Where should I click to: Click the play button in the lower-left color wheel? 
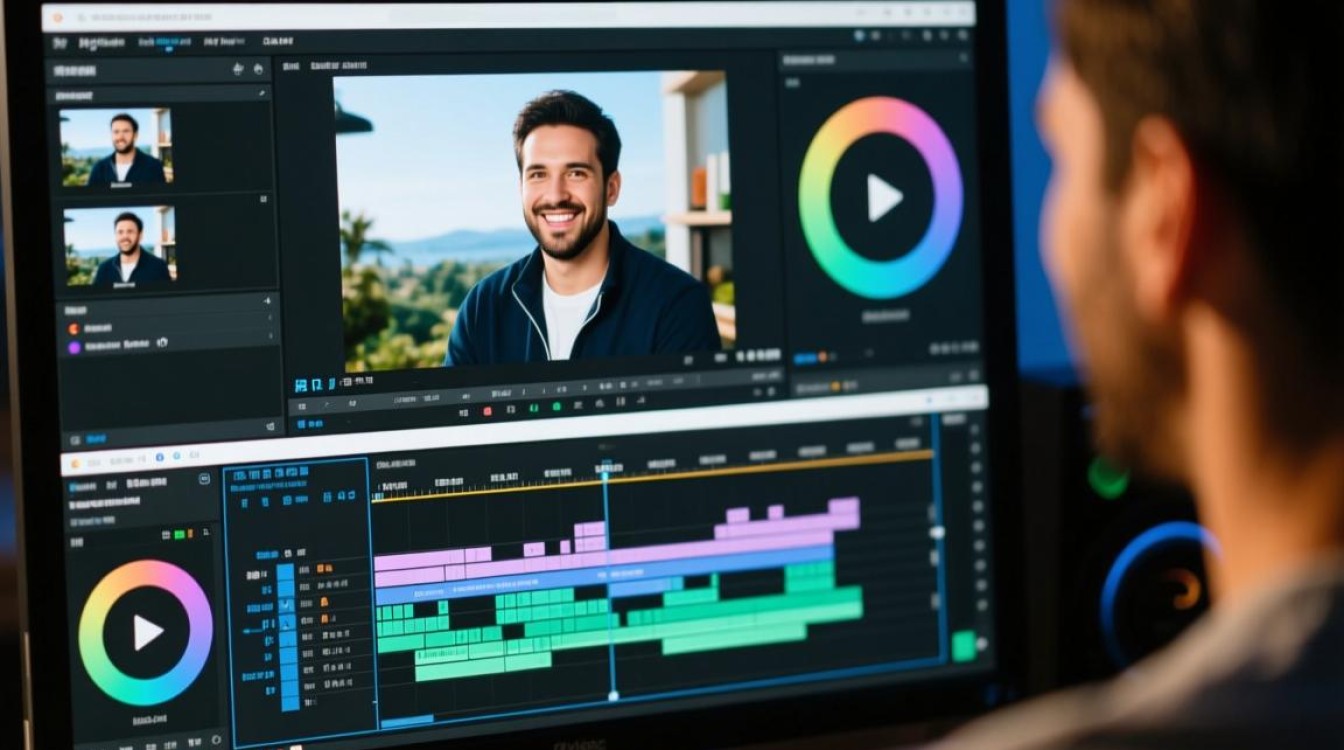146,632
